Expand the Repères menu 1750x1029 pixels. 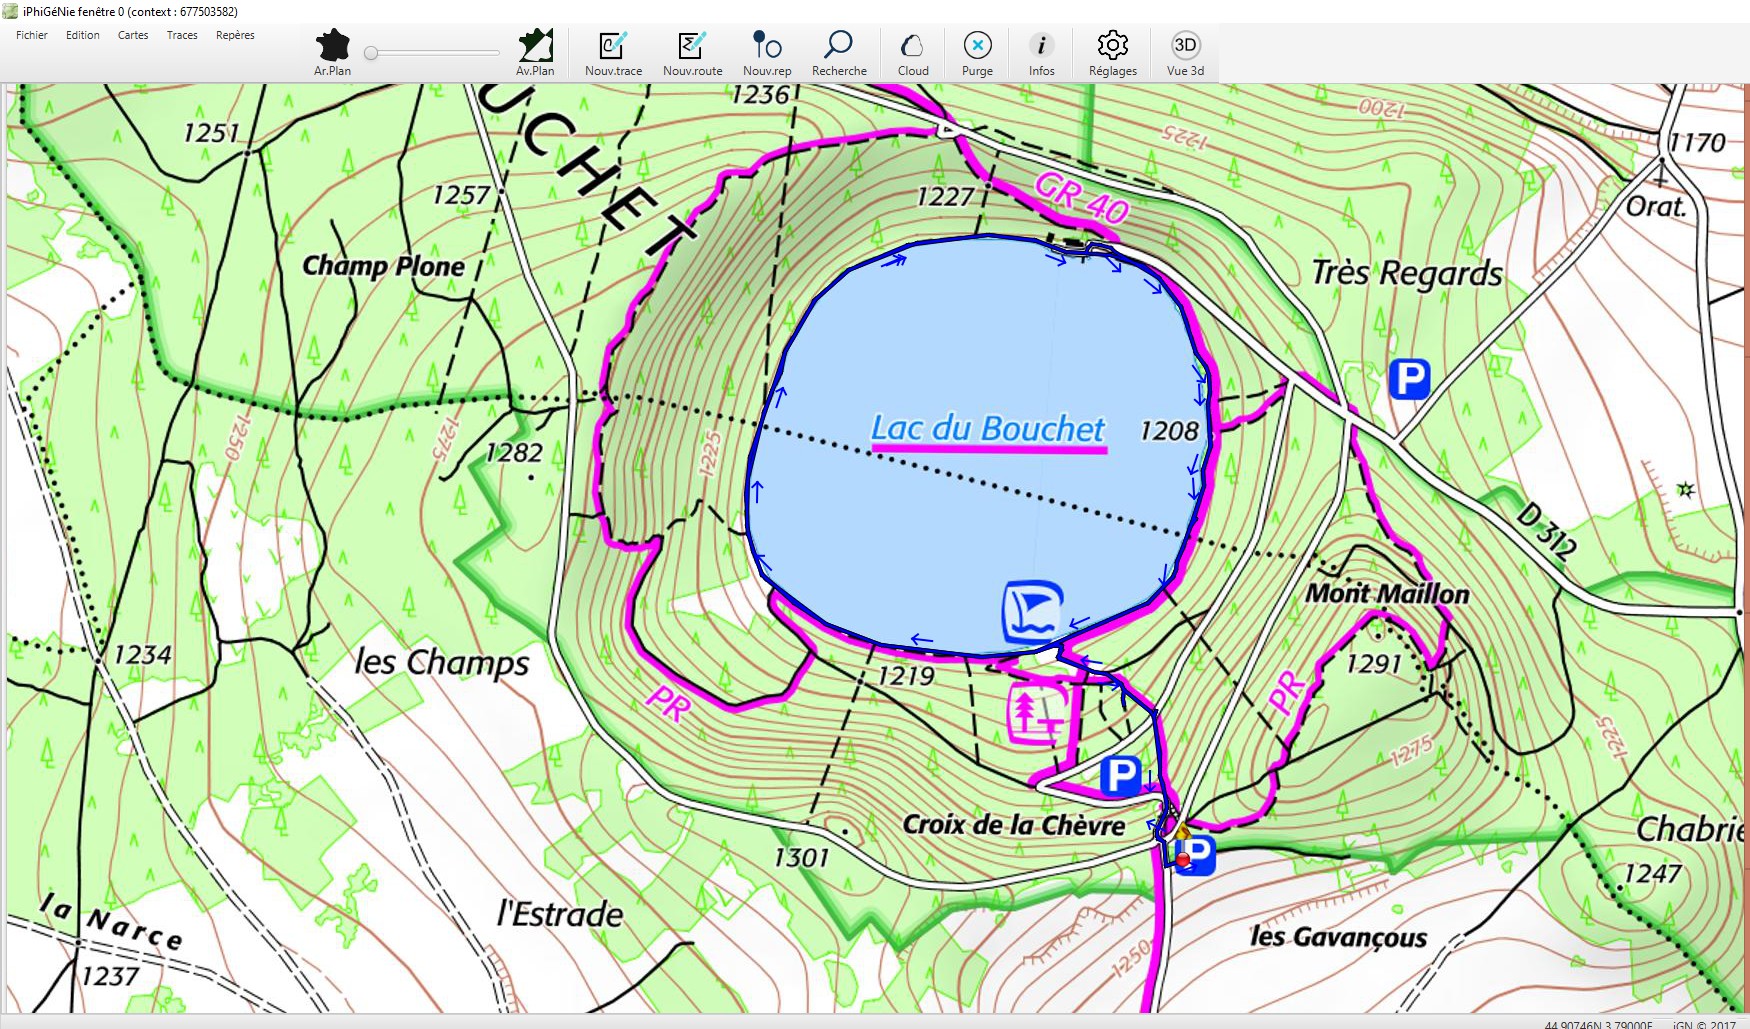click(235, 35)
